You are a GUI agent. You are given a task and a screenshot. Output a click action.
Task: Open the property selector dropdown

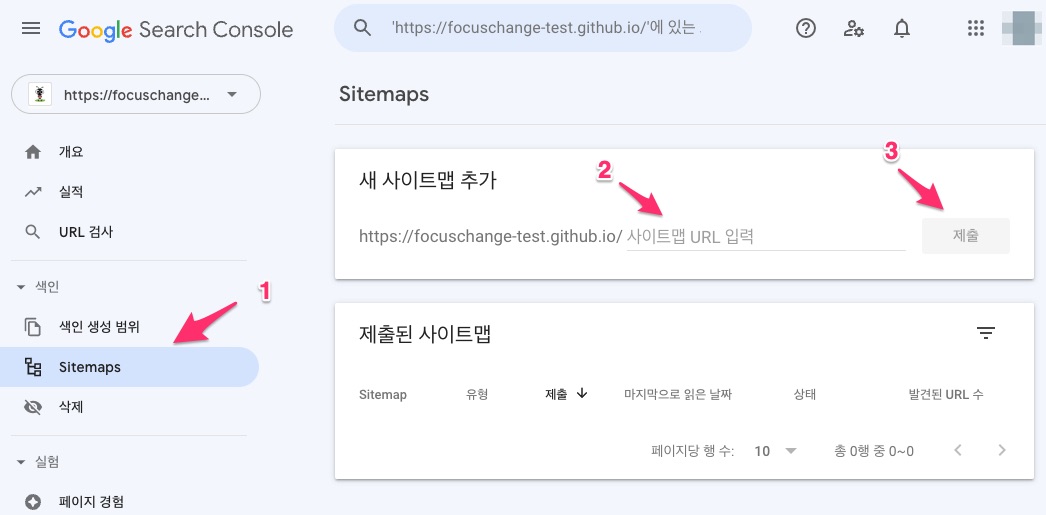pyautogui.click(x=136, y=95)
